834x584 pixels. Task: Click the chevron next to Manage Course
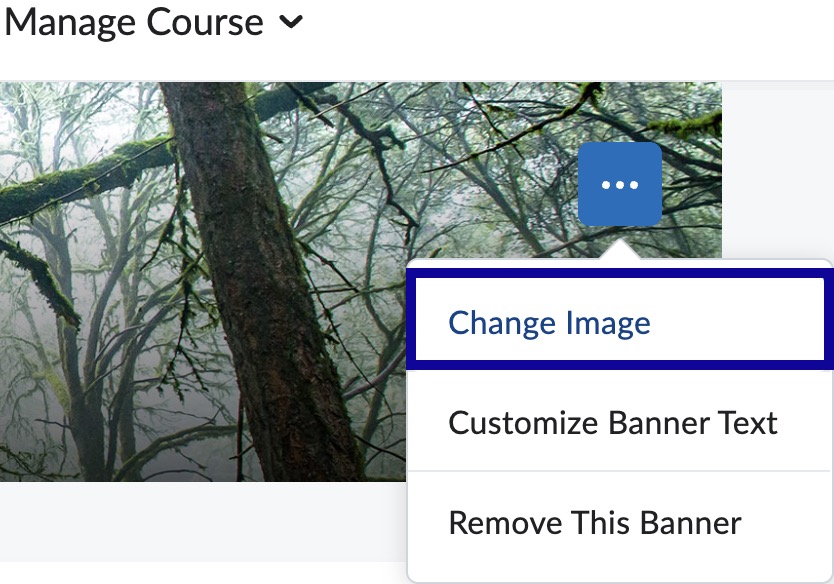(288, 23)
